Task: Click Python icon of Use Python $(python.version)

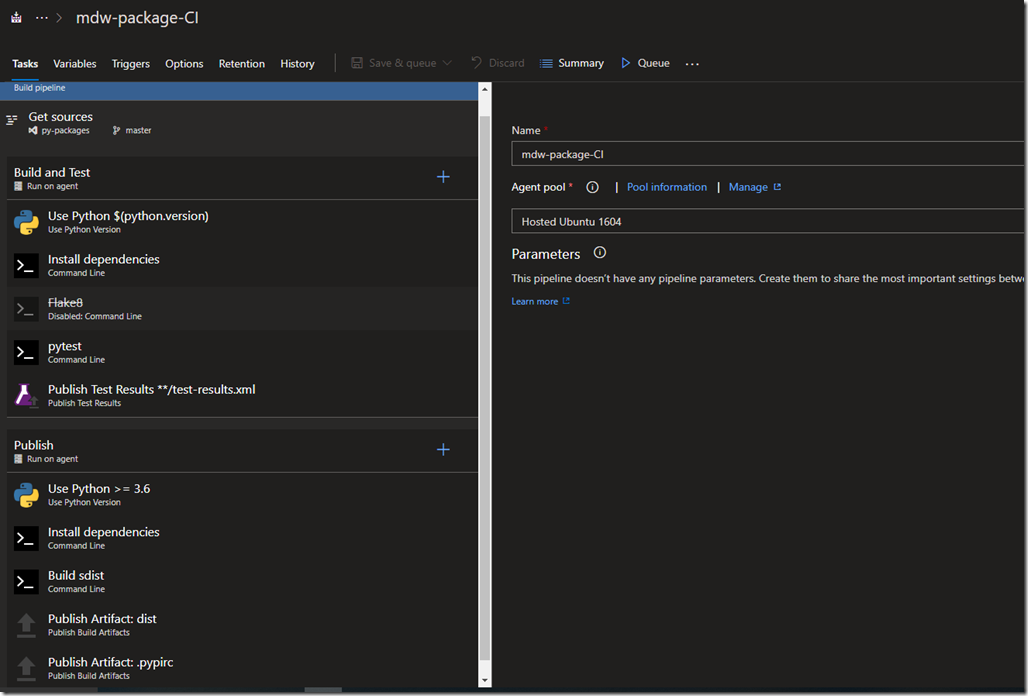Action: (x=26, y=222)
